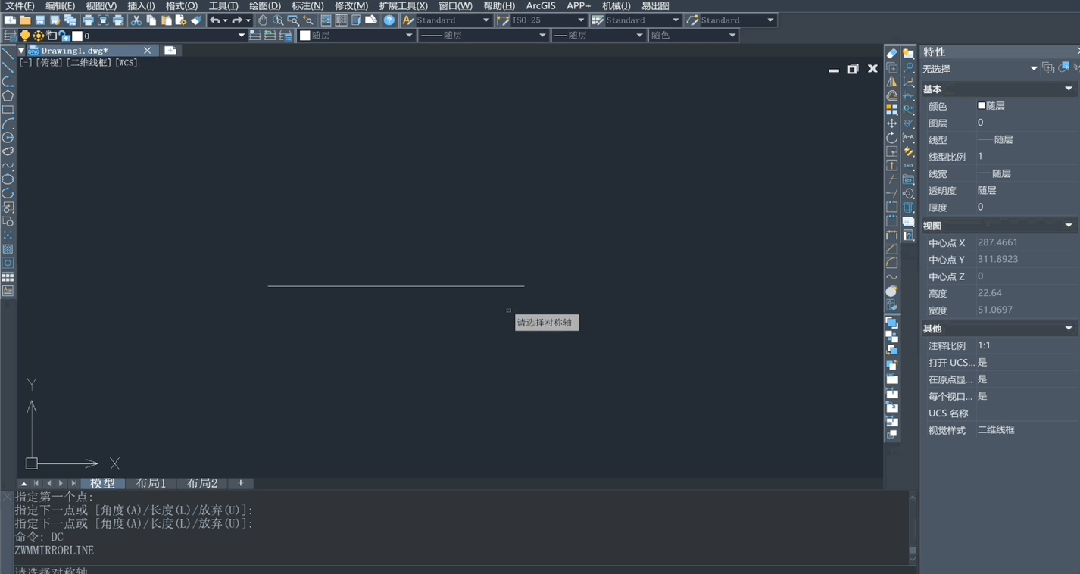Click the Undo arrow icon
Screen dimensions: 1080x574
214,20
